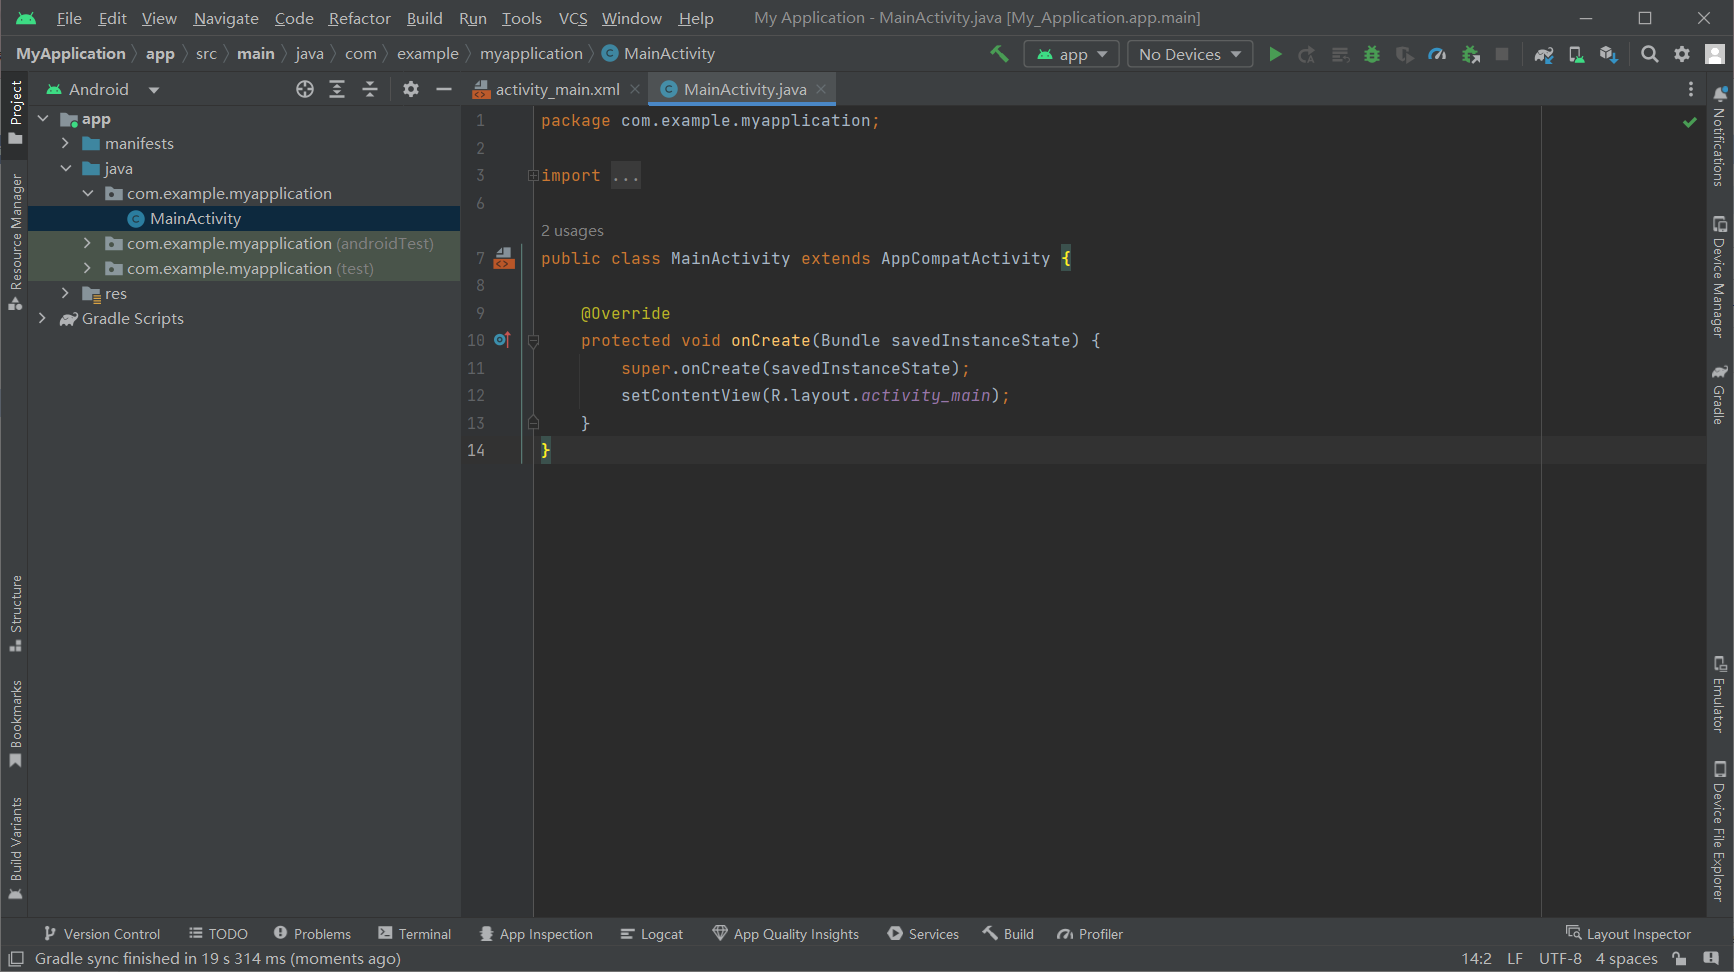The image size is (1734, 972).
Task: Open editor tabs more options menu
Action: click(x=1691, y=89)
